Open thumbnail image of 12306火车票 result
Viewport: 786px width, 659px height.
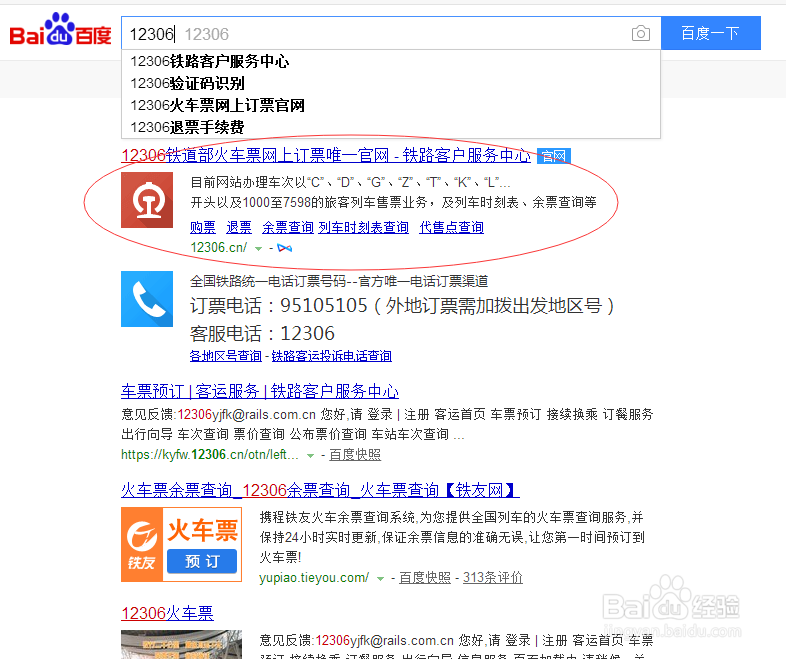[181, 644]
